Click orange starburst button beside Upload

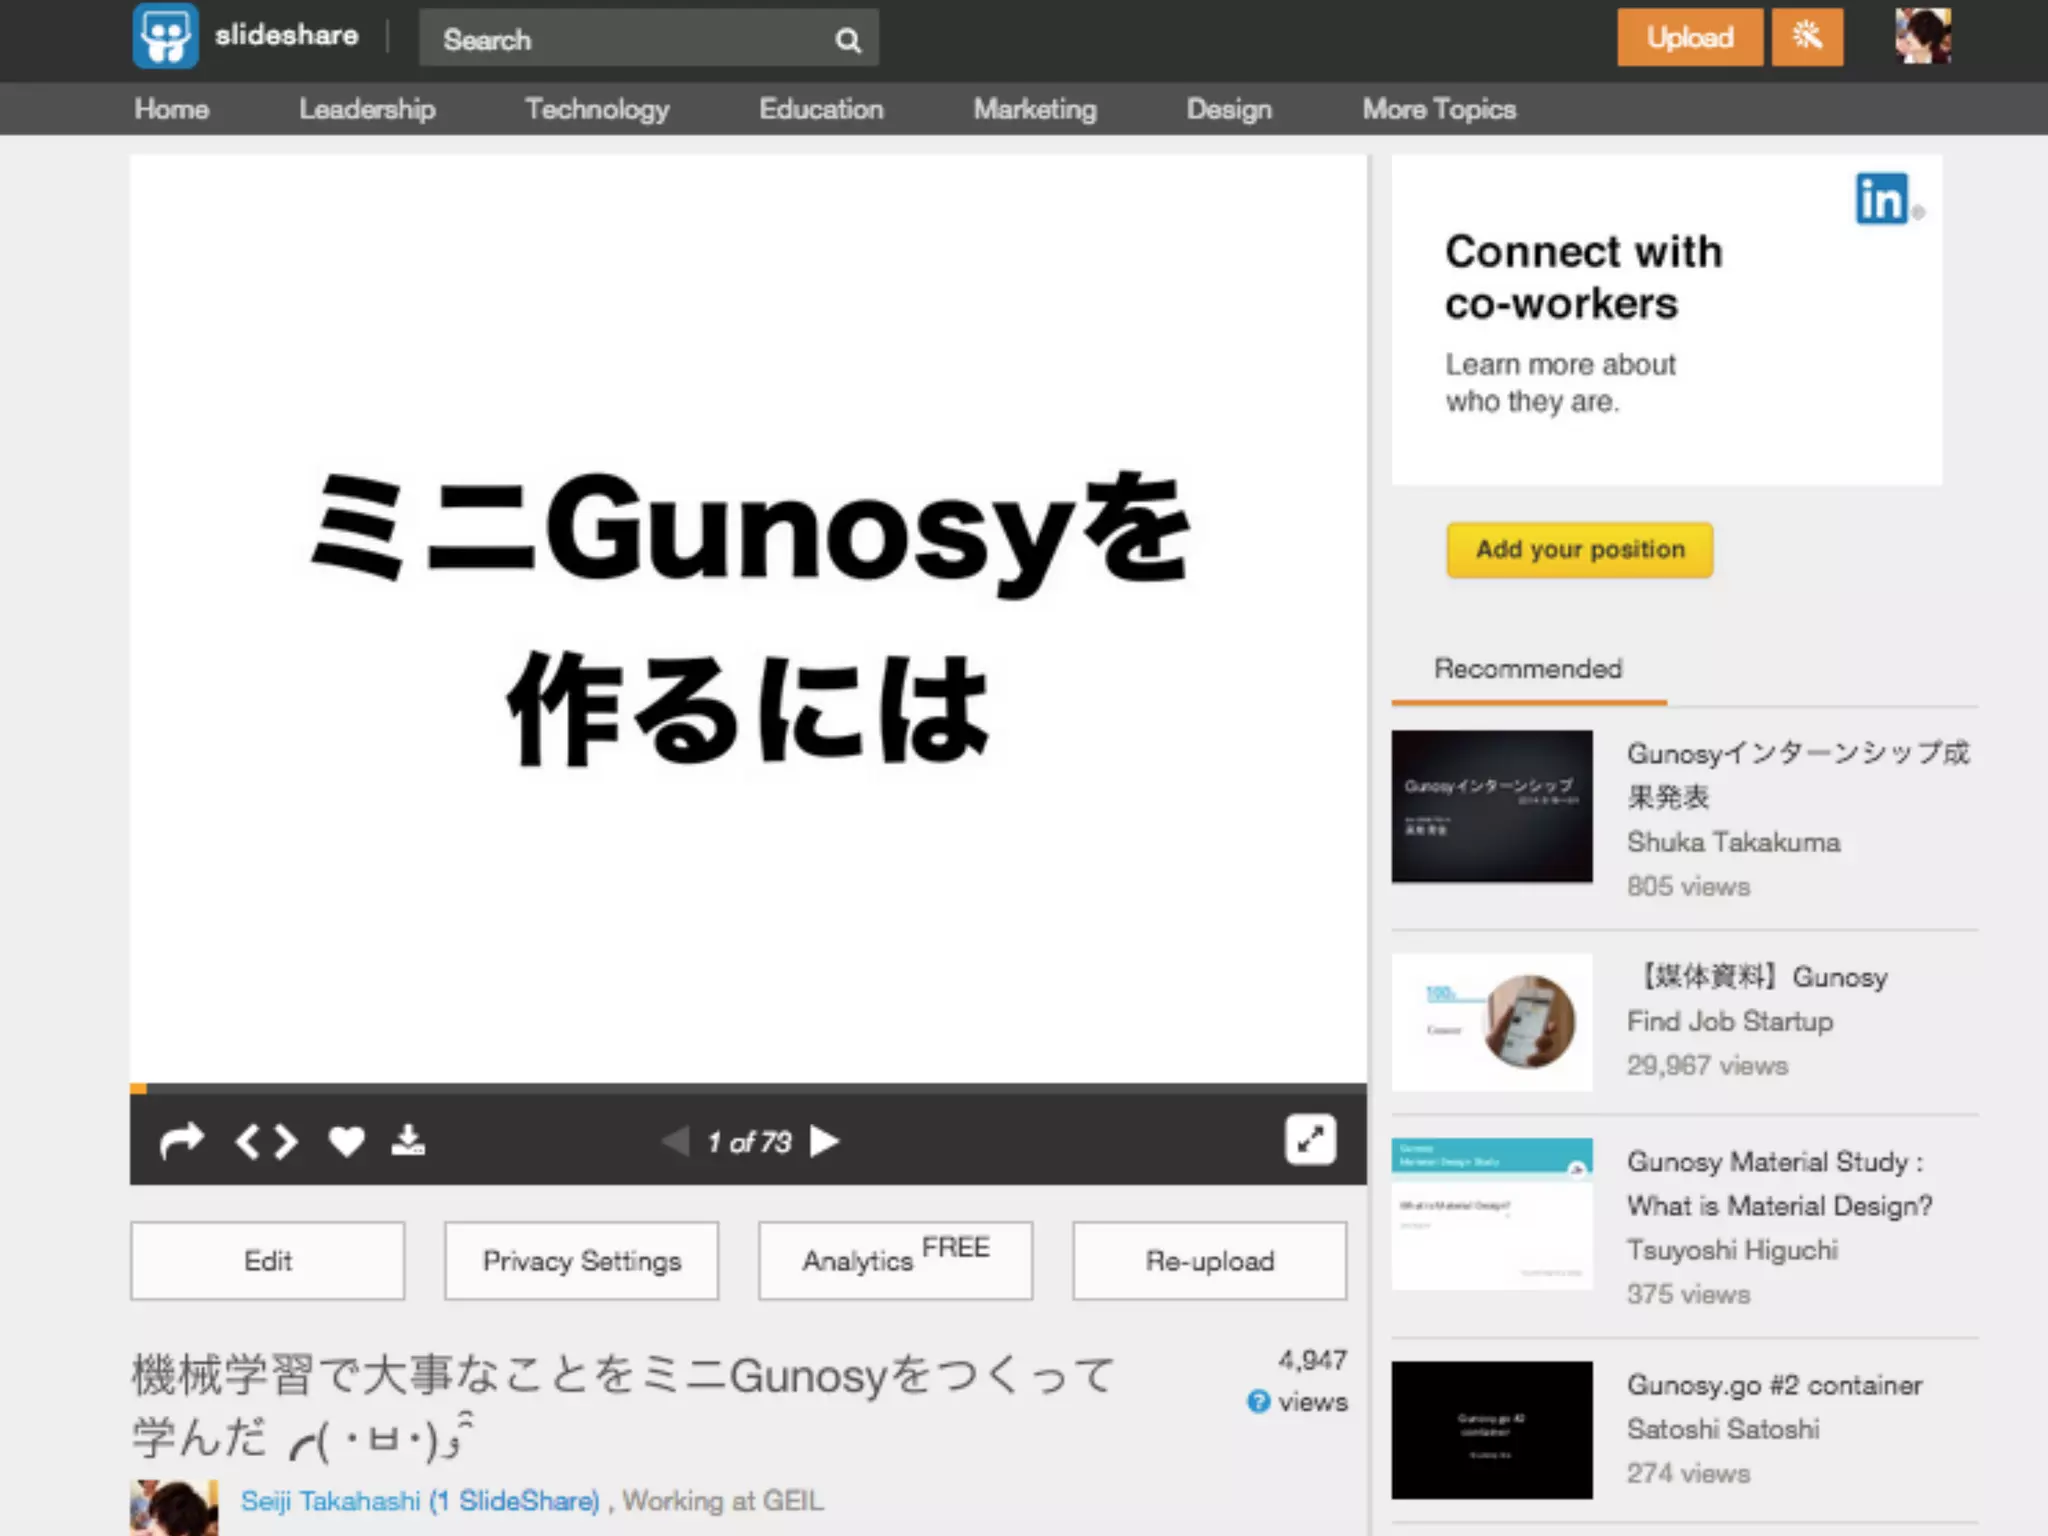[x=1806, y=38]
